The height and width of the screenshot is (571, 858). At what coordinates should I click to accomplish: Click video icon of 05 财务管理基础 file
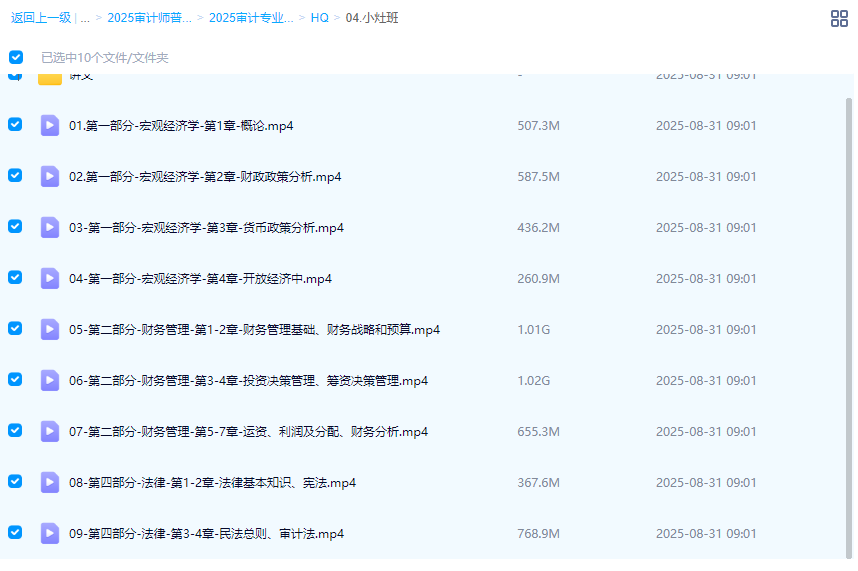tap(50, 329)
